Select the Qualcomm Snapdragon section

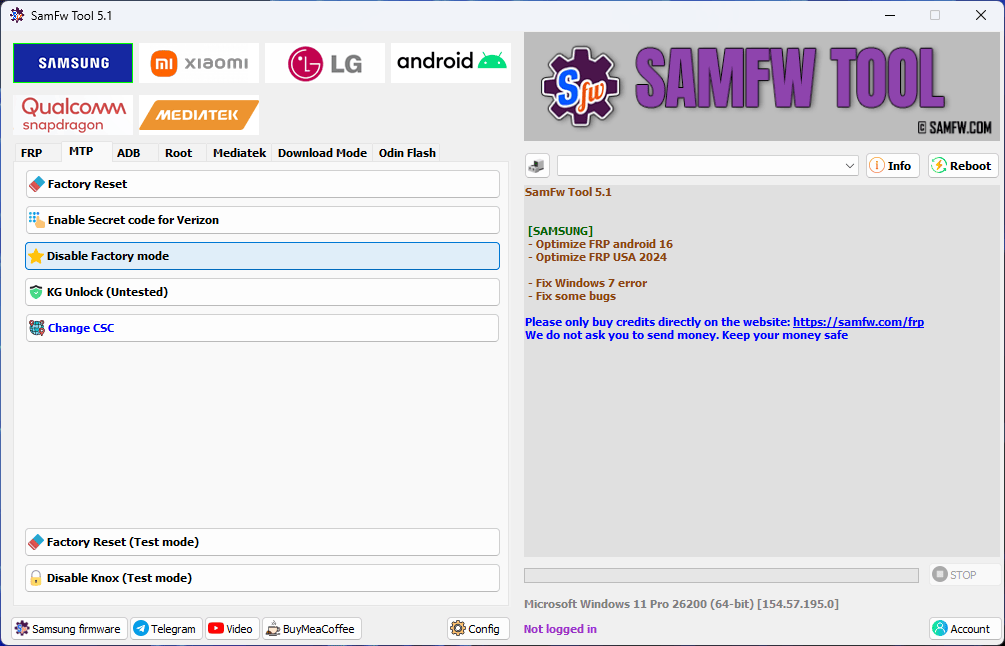click(x=72, y=114)
